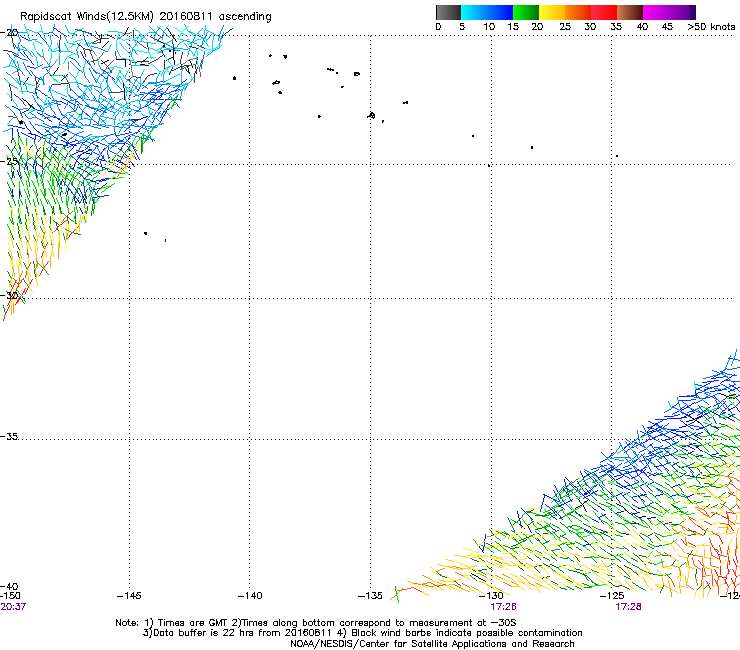The height and width of the screenshot is (650, 740).
Task: Click the '-125' longitude axis label
Action: point(612,596)
